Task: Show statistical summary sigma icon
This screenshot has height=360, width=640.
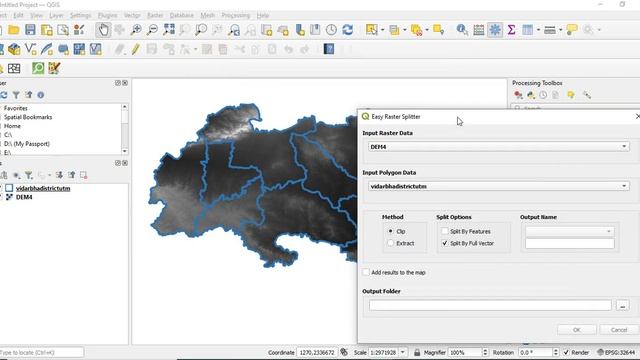Action: pos(511,30)
